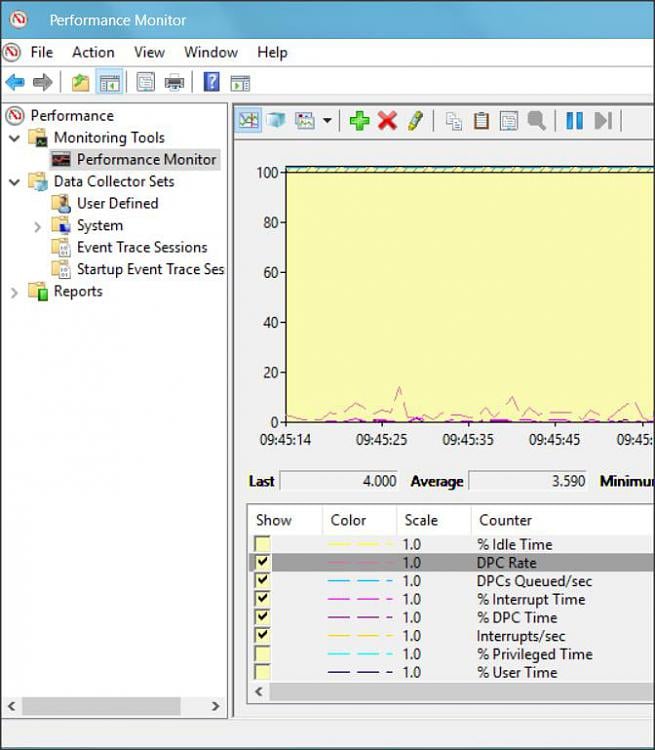Viewport: 655px width, 750px height.
Task: Click the View Current Activity graph icon
Action: (x=248, y=120)
